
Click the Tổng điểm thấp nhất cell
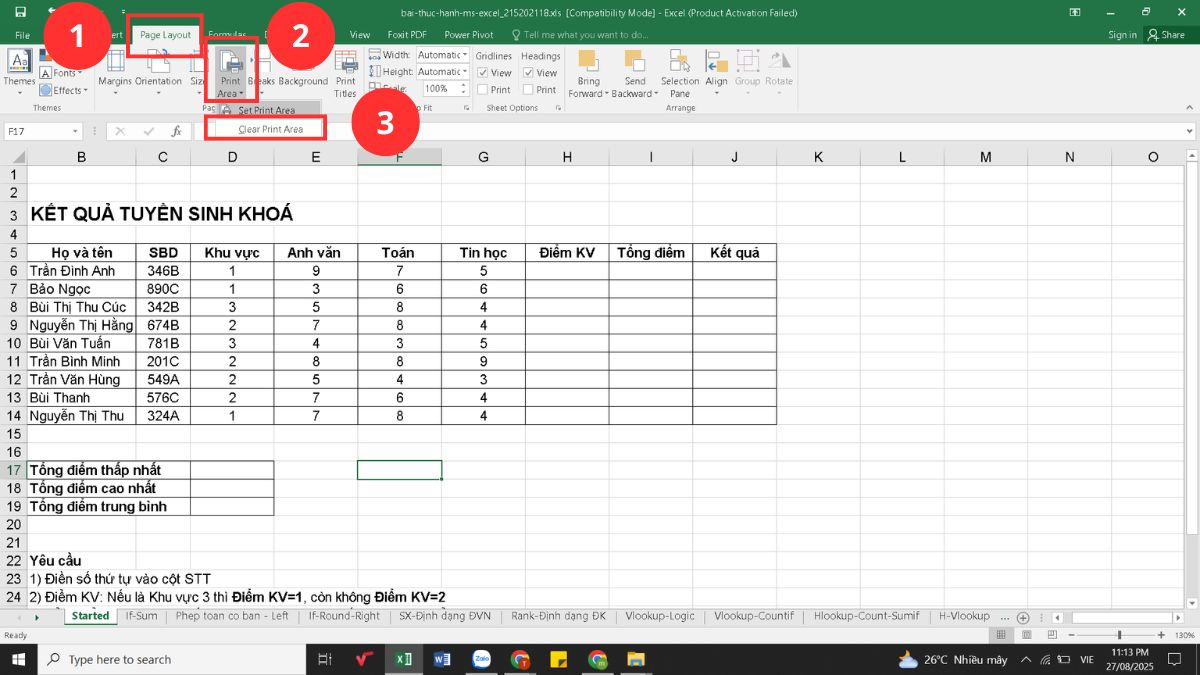(x=109, y=470)
